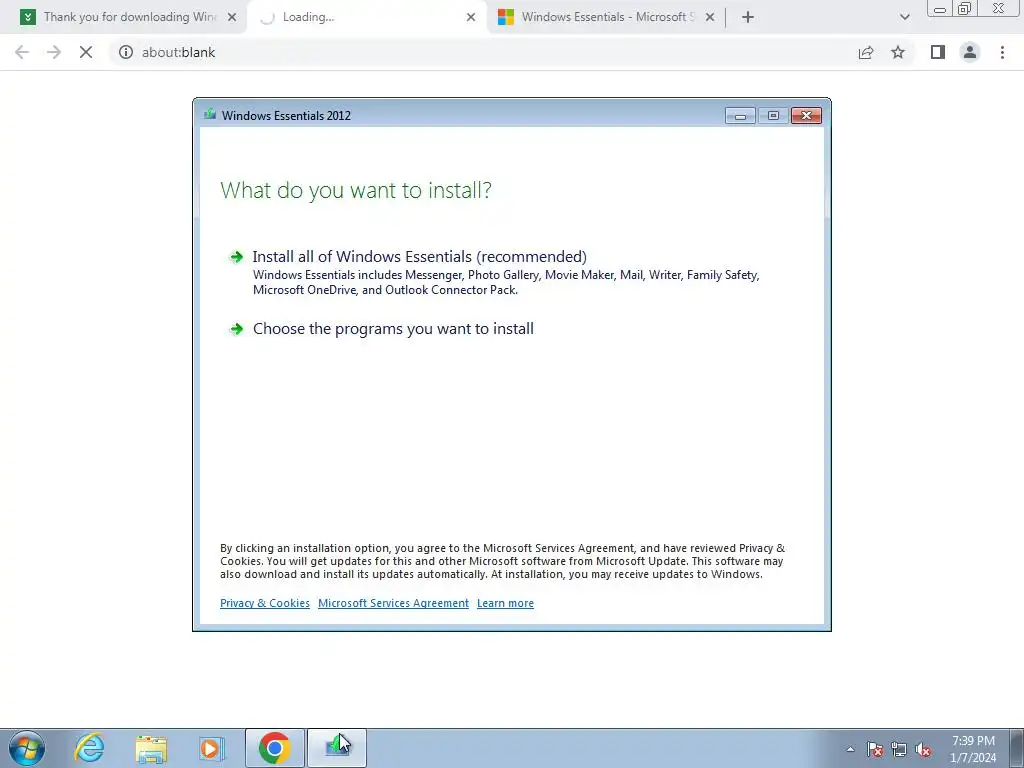Close the Windows Essentials - Microsoft tab
The image size is (1024, 768).
click(710, 17)
